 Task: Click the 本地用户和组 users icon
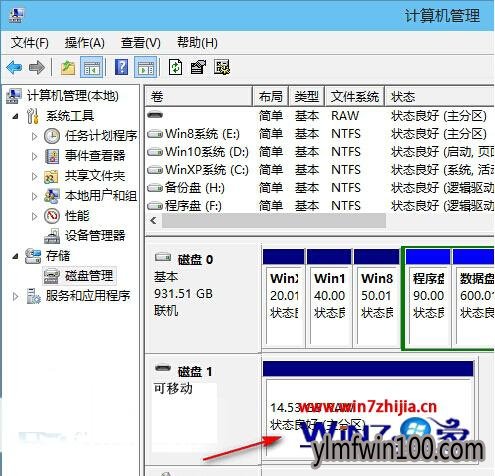tap(52, 196)
